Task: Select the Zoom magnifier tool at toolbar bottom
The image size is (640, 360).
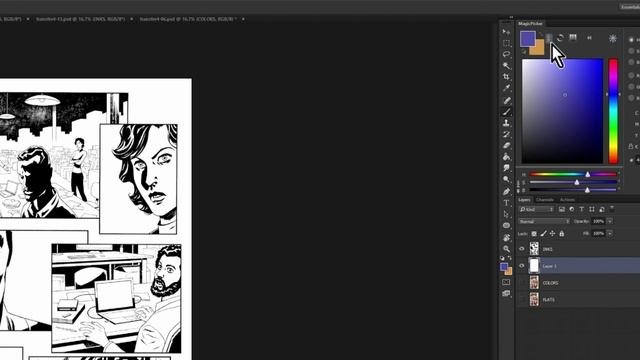Action: (x=506, y=249)
